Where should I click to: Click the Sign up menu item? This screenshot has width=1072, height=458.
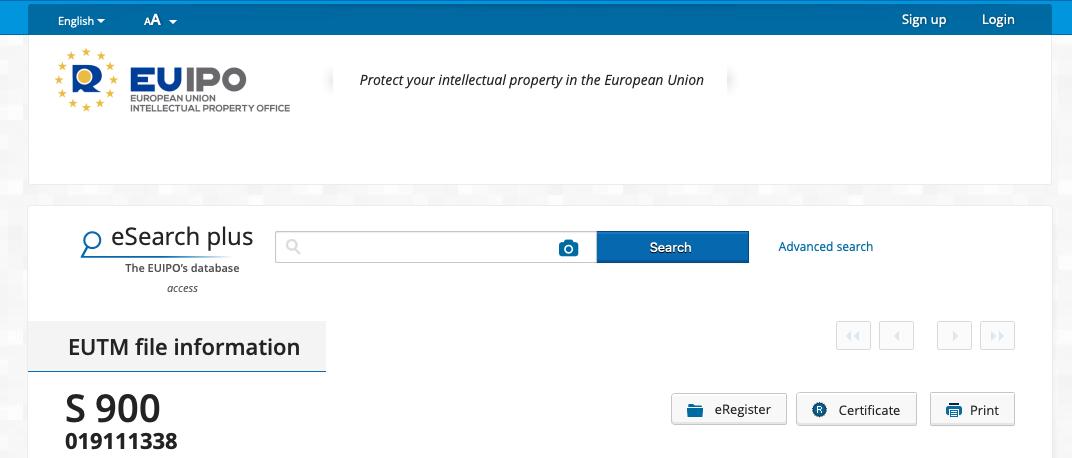tap(923, 20)
